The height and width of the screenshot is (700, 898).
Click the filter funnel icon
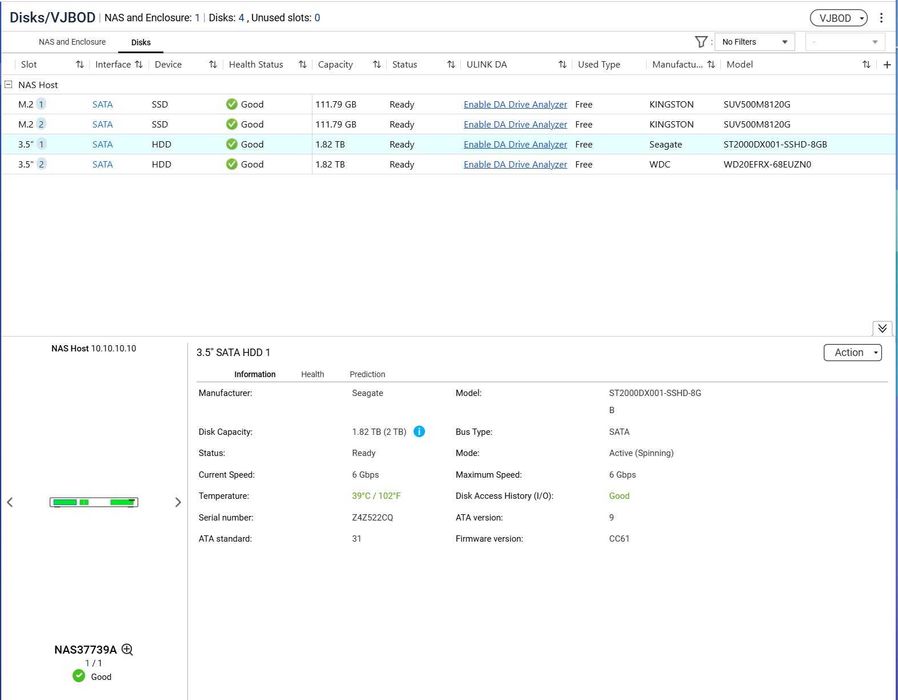701,42
